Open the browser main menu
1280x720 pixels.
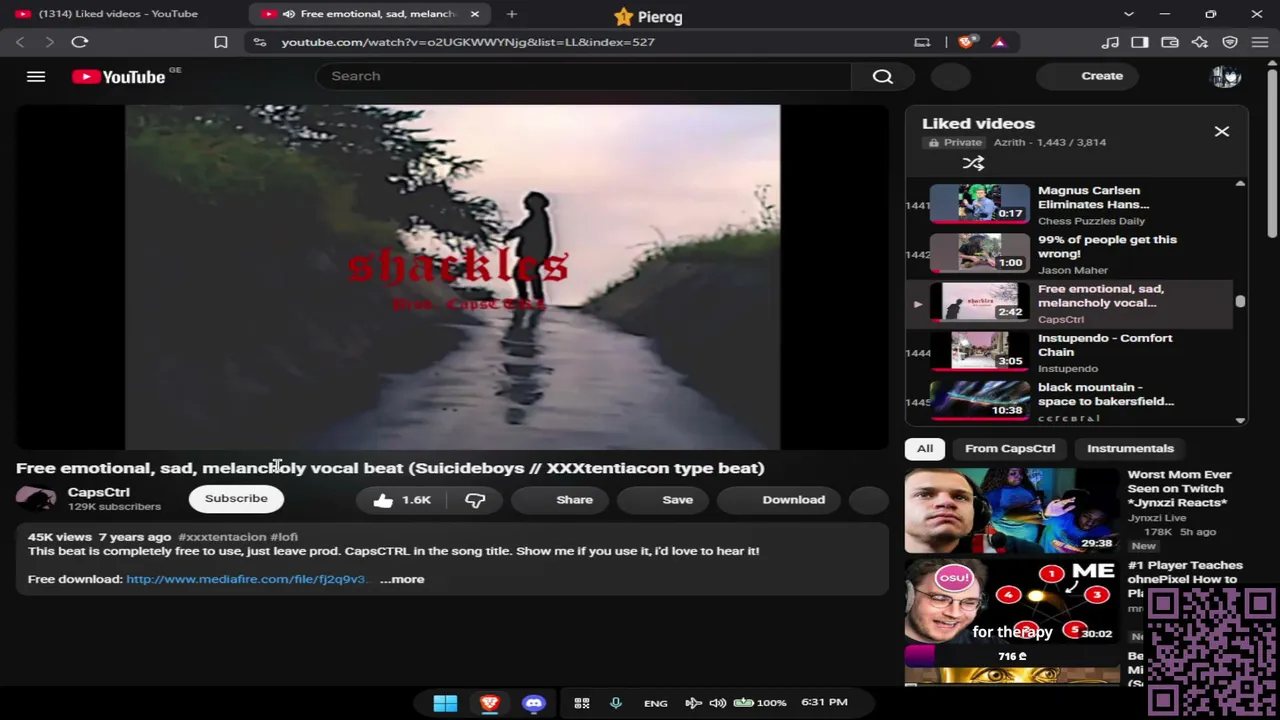point(1260,42)
